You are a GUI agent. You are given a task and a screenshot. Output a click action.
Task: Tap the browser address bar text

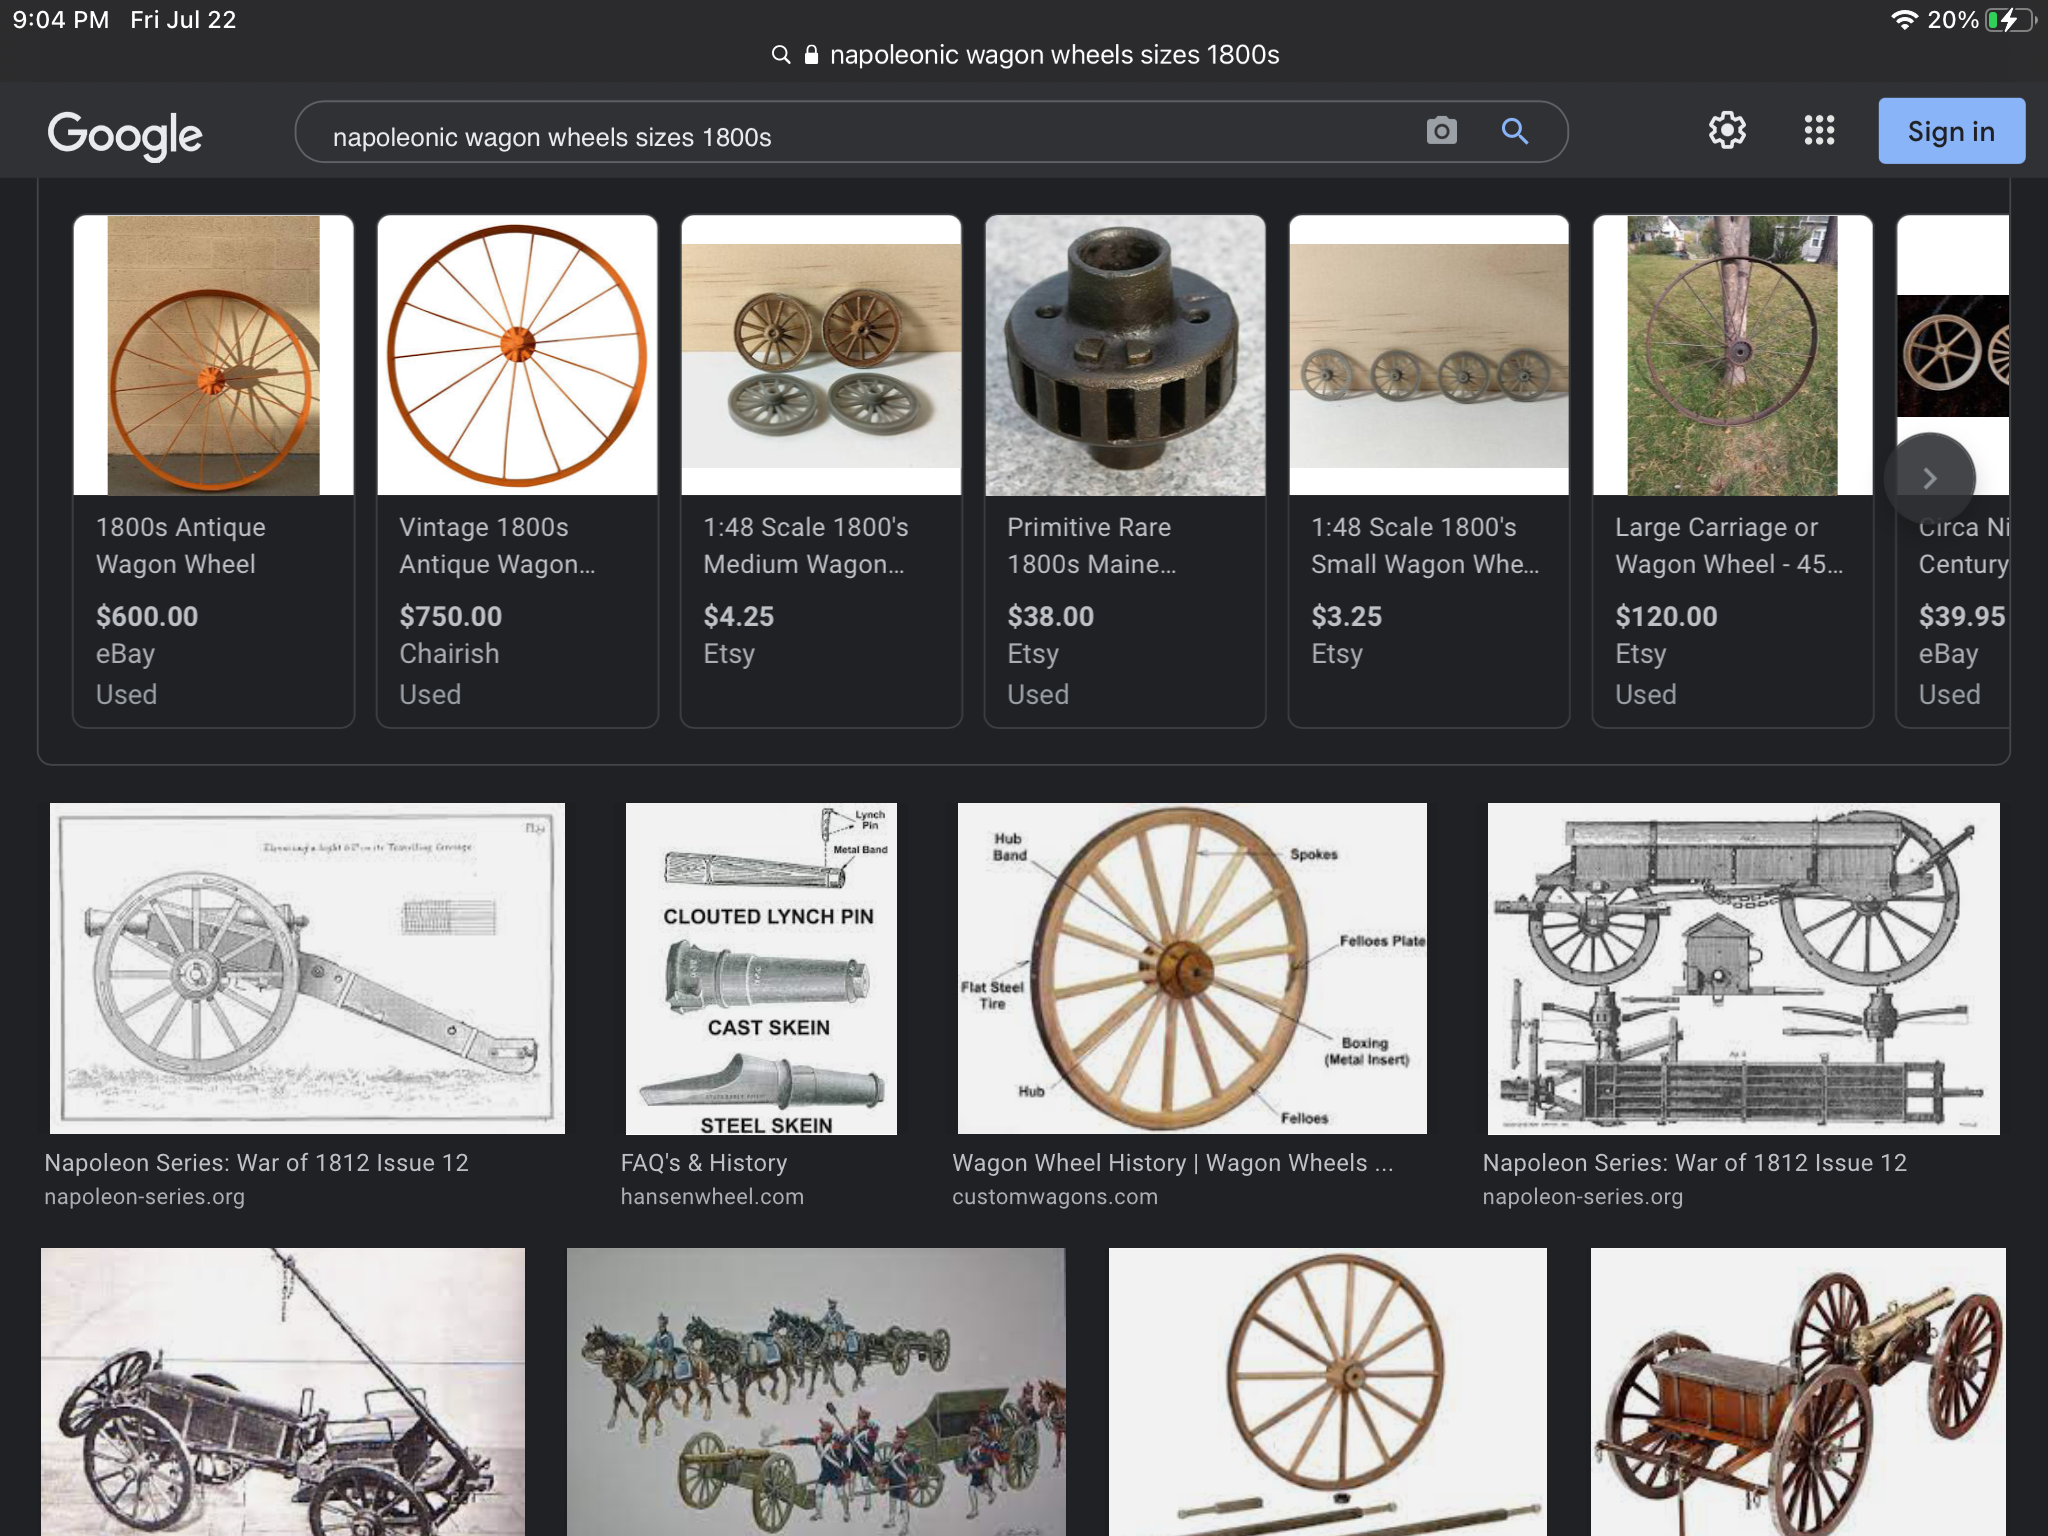[x=1054, y=55]
